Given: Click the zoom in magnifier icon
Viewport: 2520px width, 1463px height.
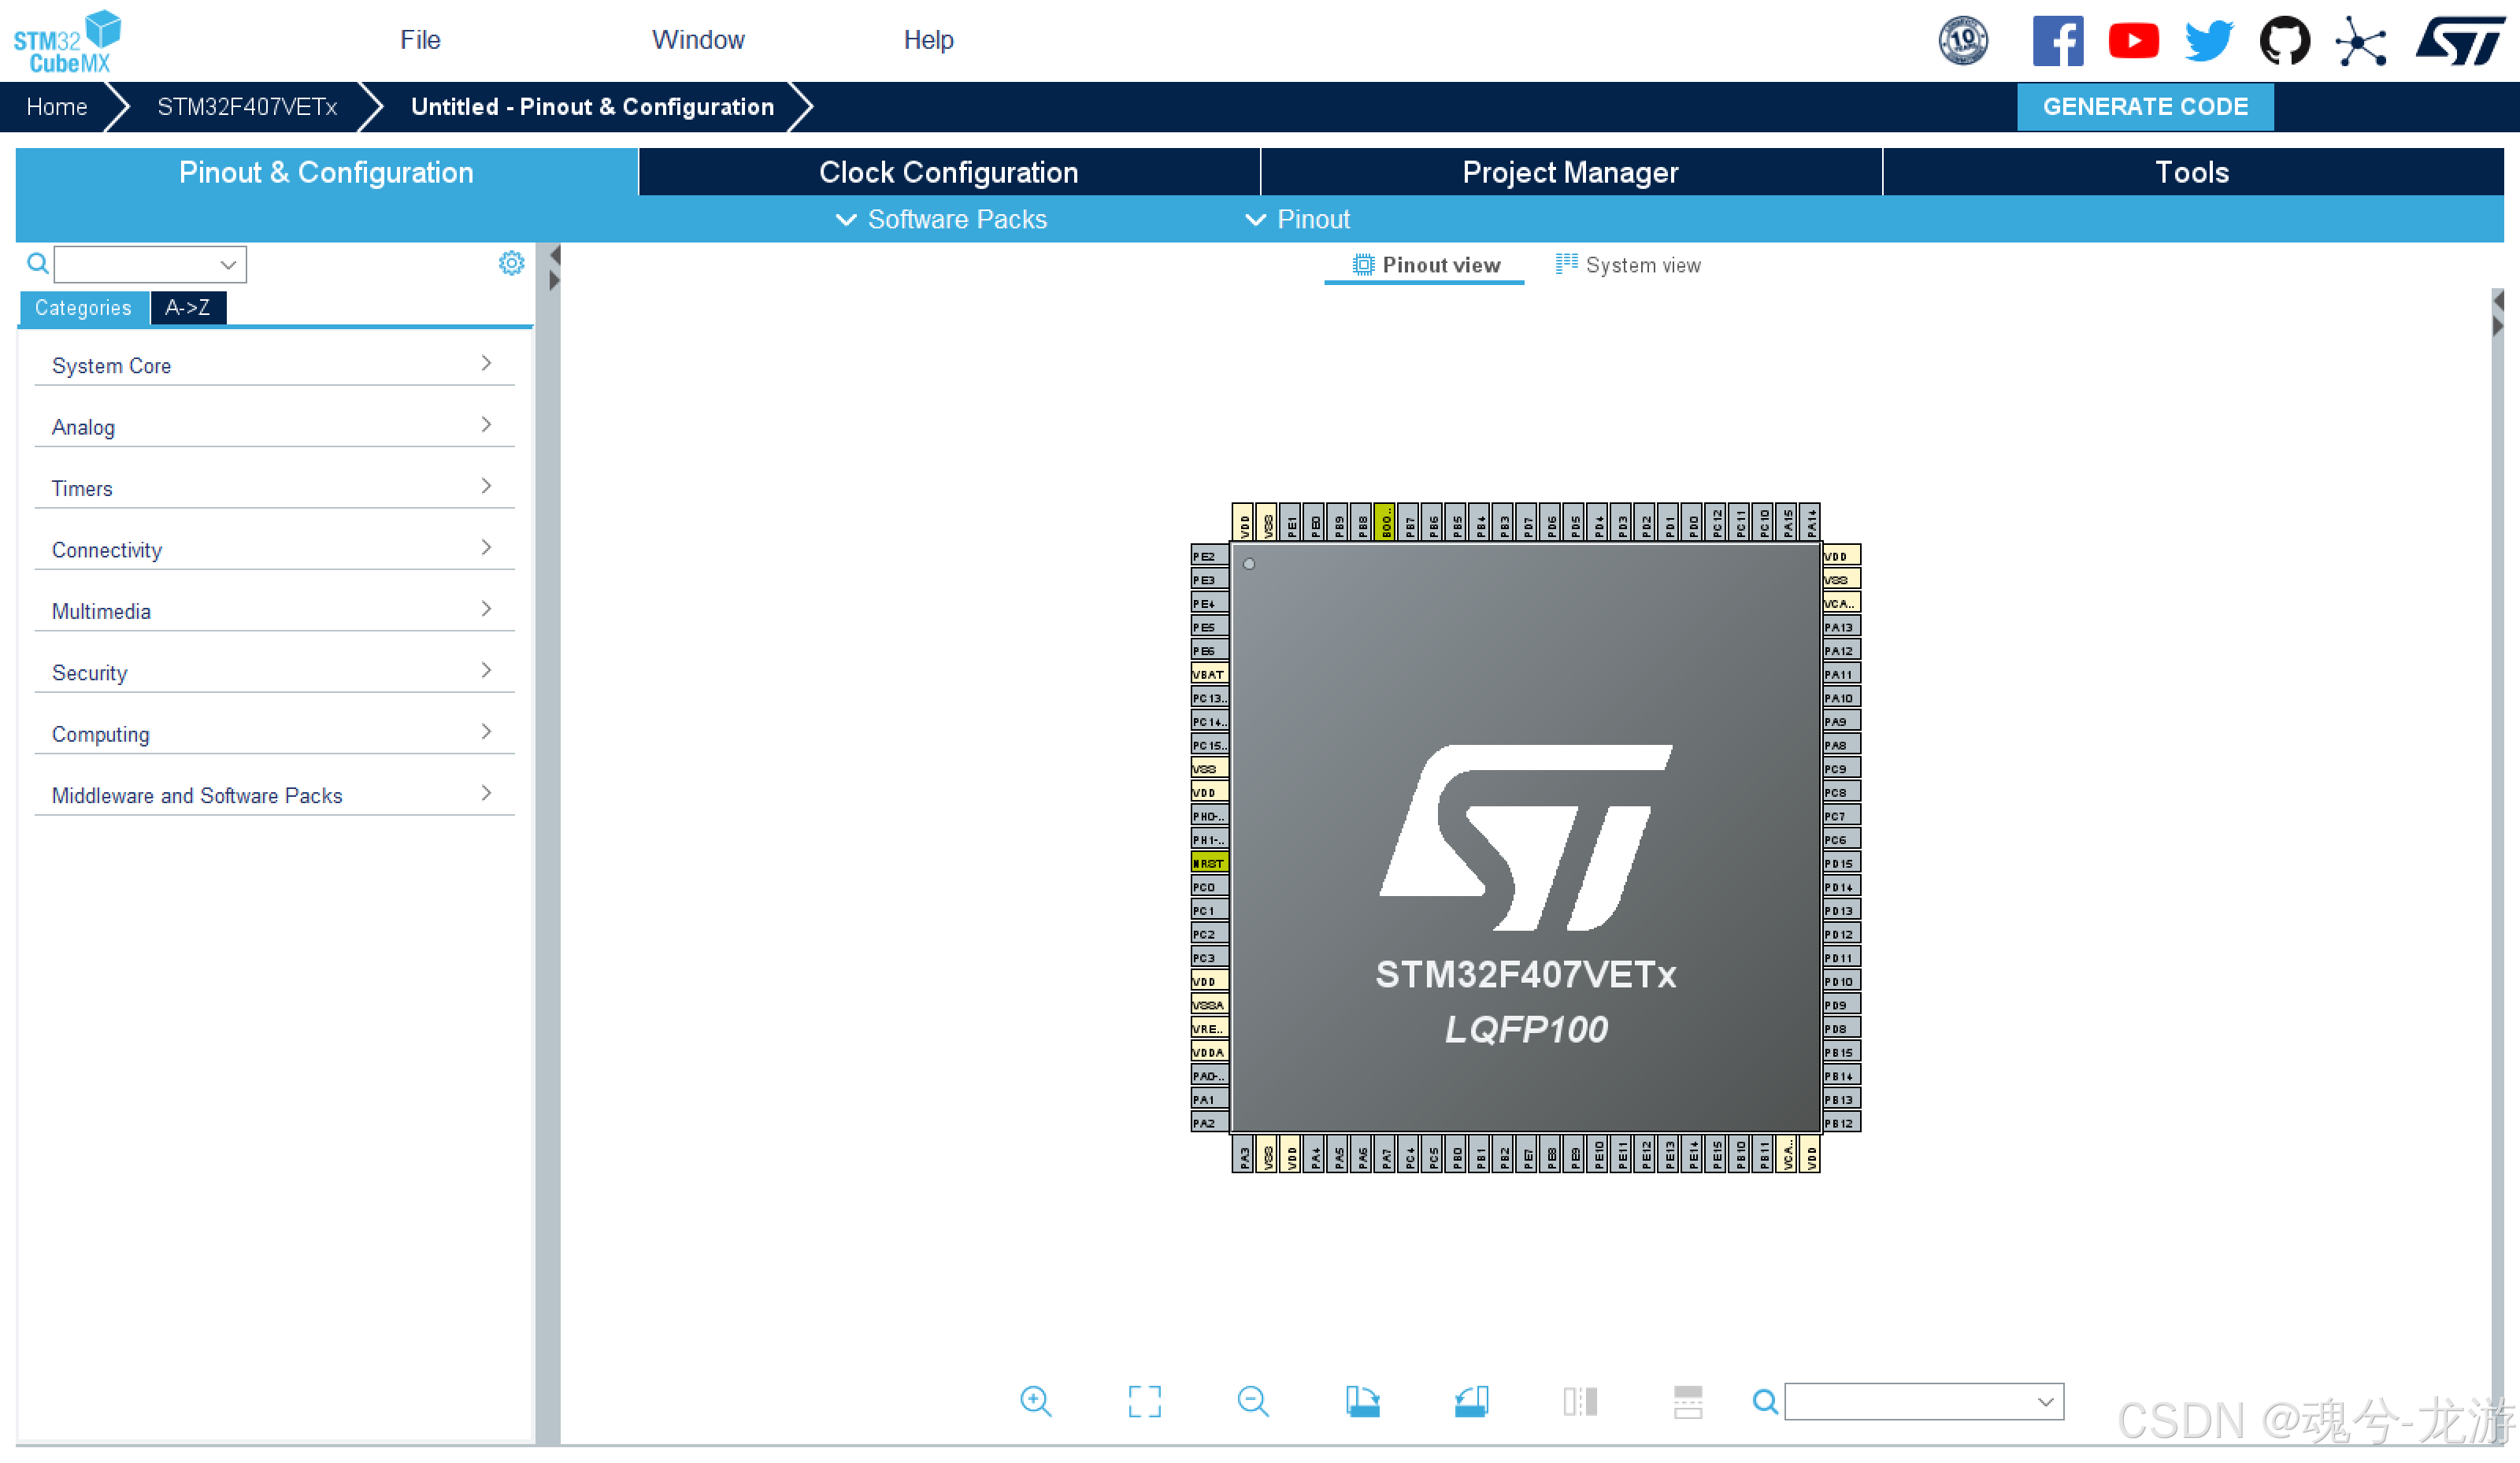Looking at the screenshot, I should [1035, 1401].
